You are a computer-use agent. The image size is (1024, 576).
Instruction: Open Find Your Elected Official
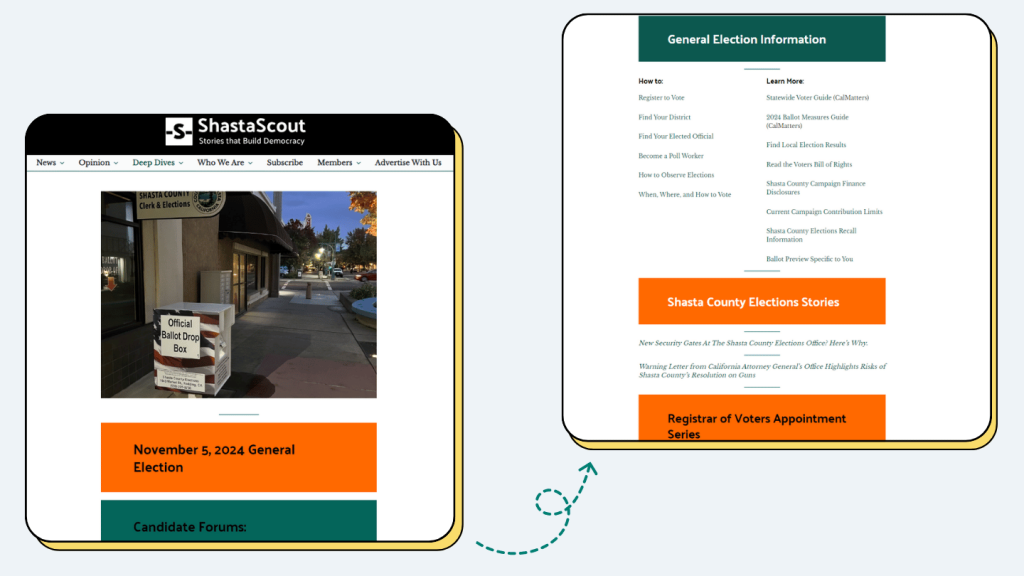click(x=676, y=136)
